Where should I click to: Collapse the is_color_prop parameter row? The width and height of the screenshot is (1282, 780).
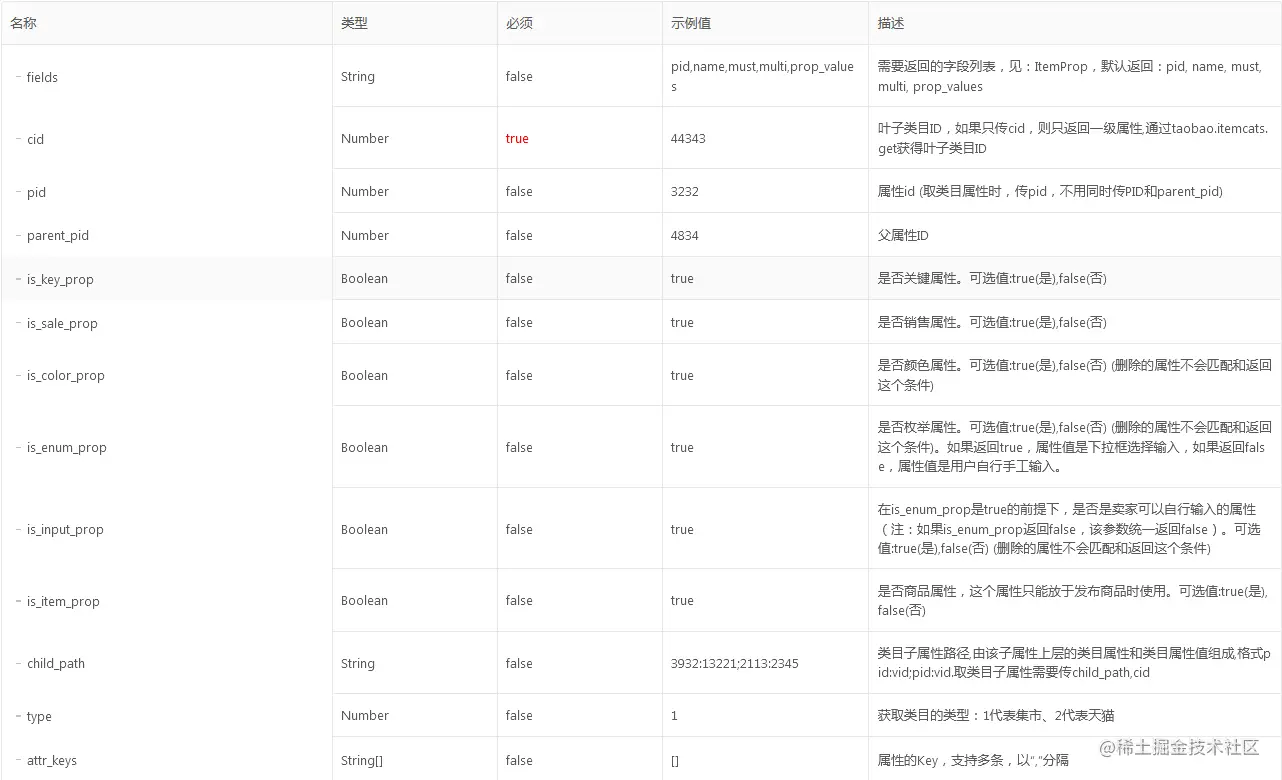17,375
